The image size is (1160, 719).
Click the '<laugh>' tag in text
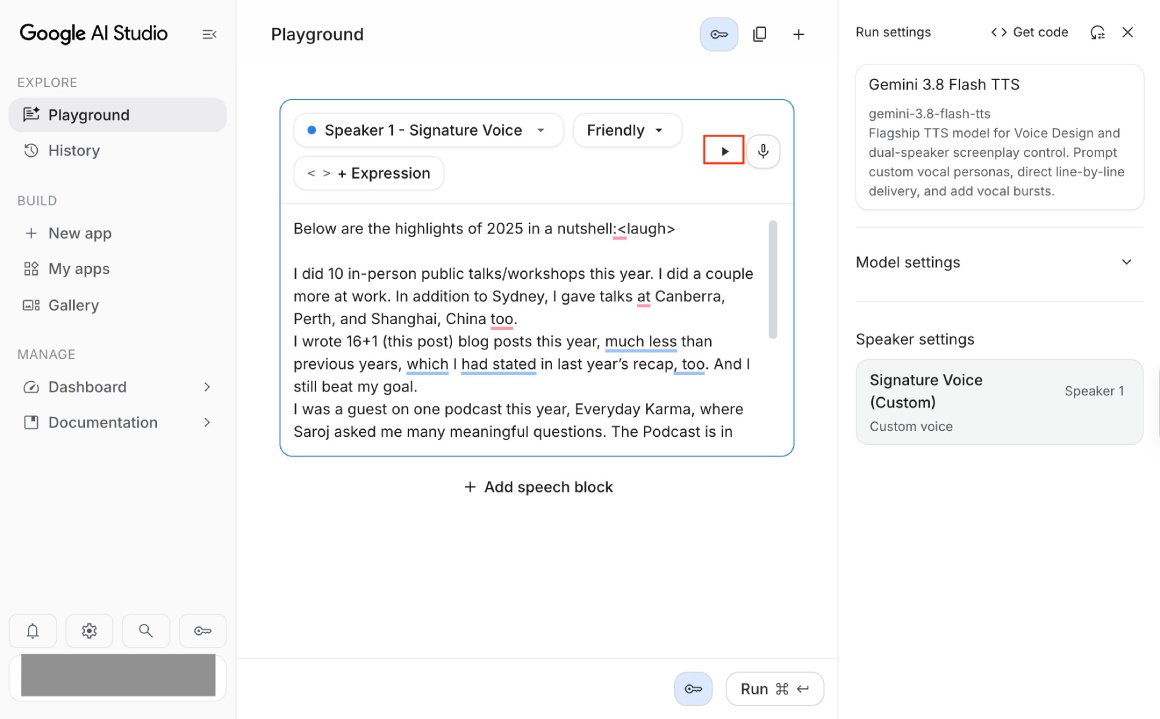pyautogui.click(x=647, y=229)
